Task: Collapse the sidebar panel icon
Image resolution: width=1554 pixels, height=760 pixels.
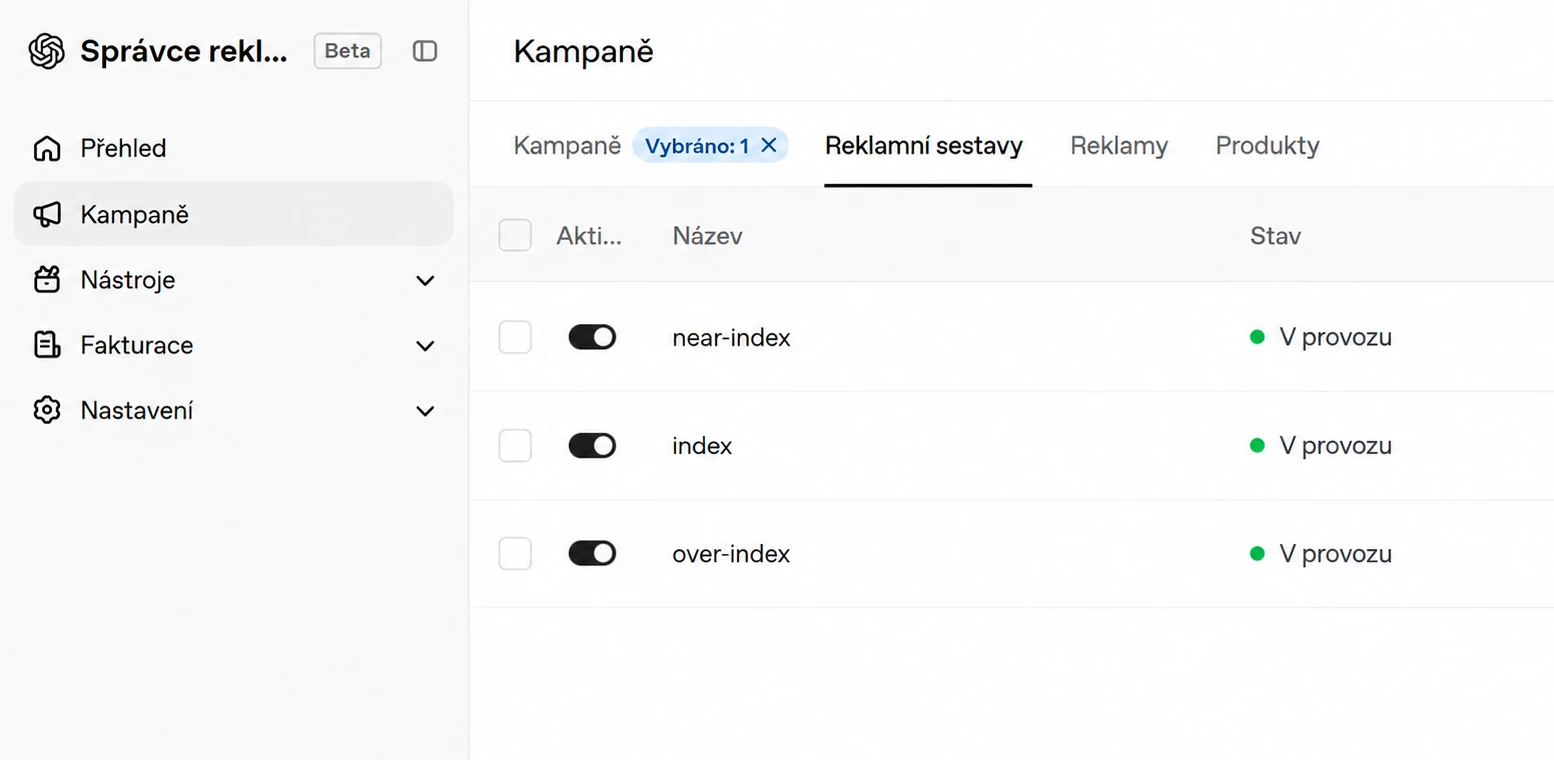Action: [x=425, y=51]
